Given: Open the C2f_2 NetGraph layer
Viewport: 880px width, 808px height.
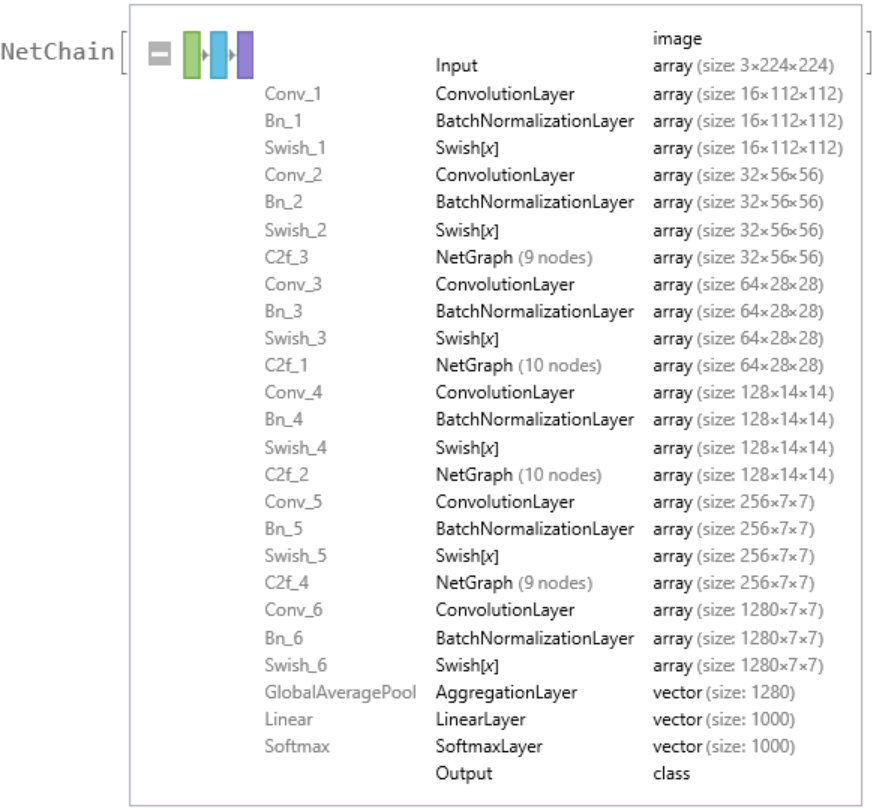Looking at the screenshot, I should pos(518,474).
